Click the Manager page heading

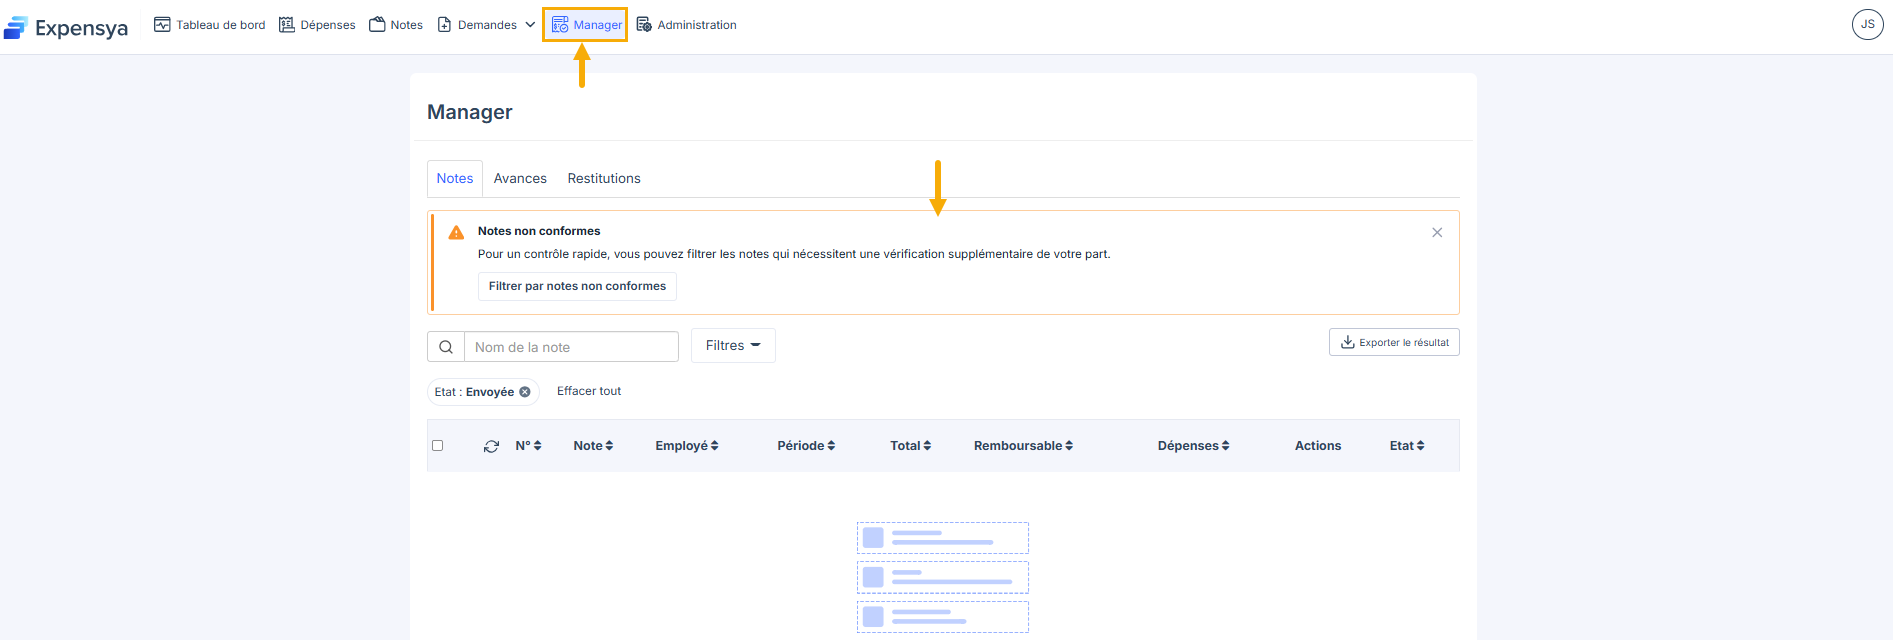pyautogui.click(x=470, y=112)
